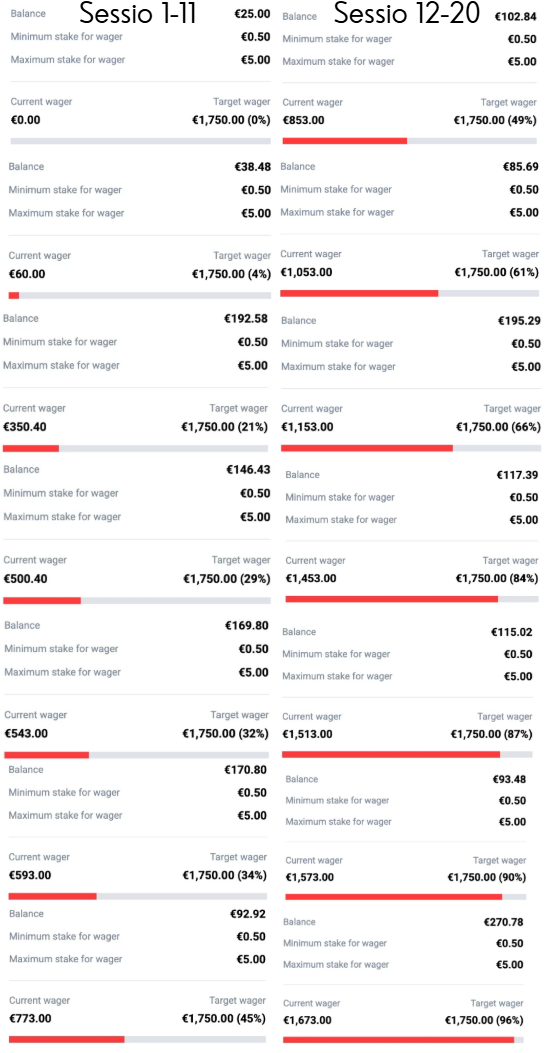The height and width of the screenshot is (1053, 549).
Task: Click the 21% wager progress bar
Action: point(136,448)
